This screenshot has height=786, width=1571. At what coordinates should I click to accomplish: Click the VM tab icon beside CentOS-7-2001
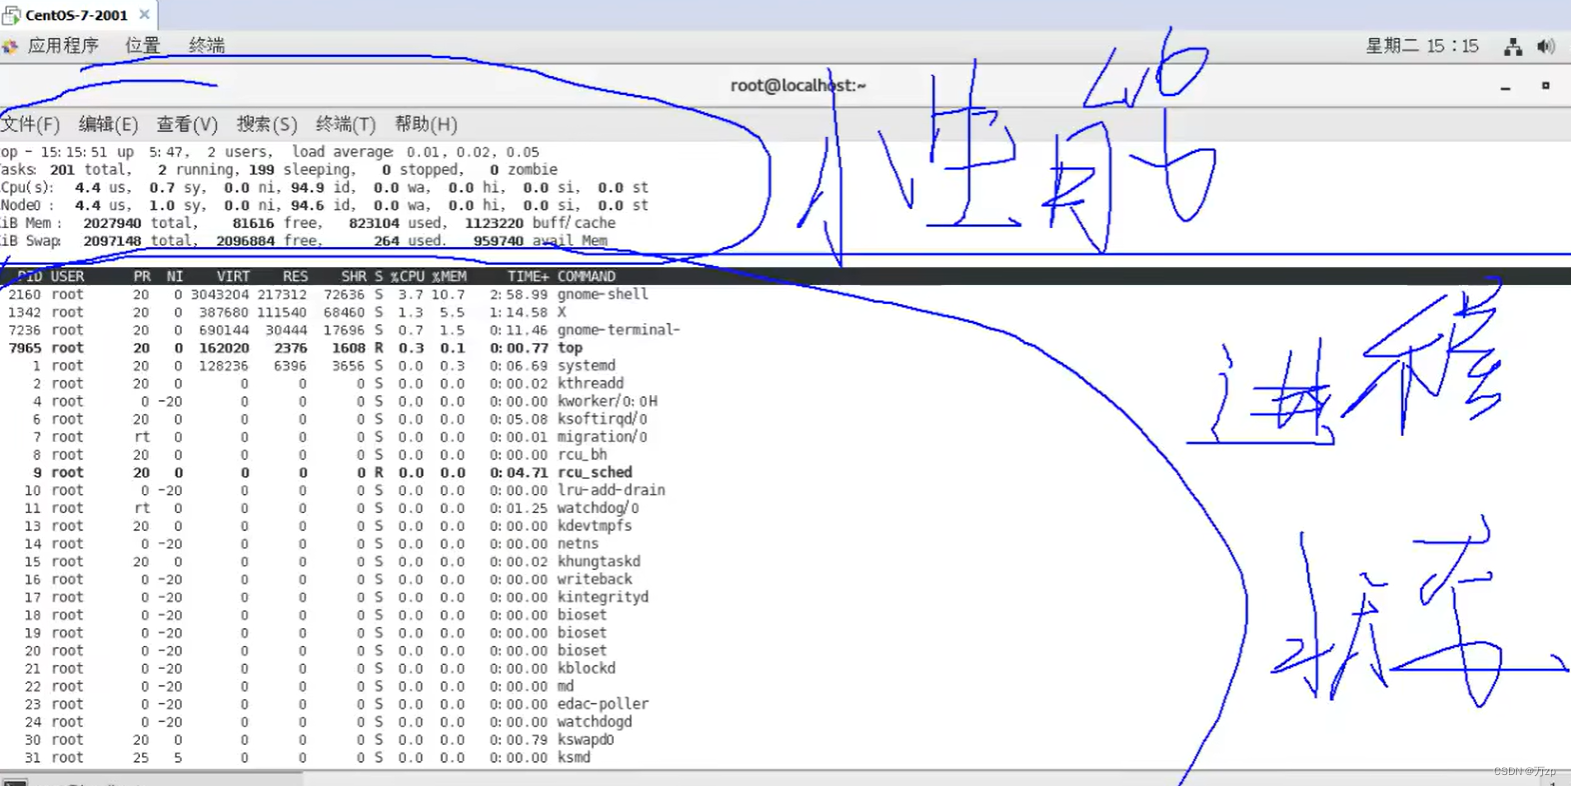coord(11,15)
